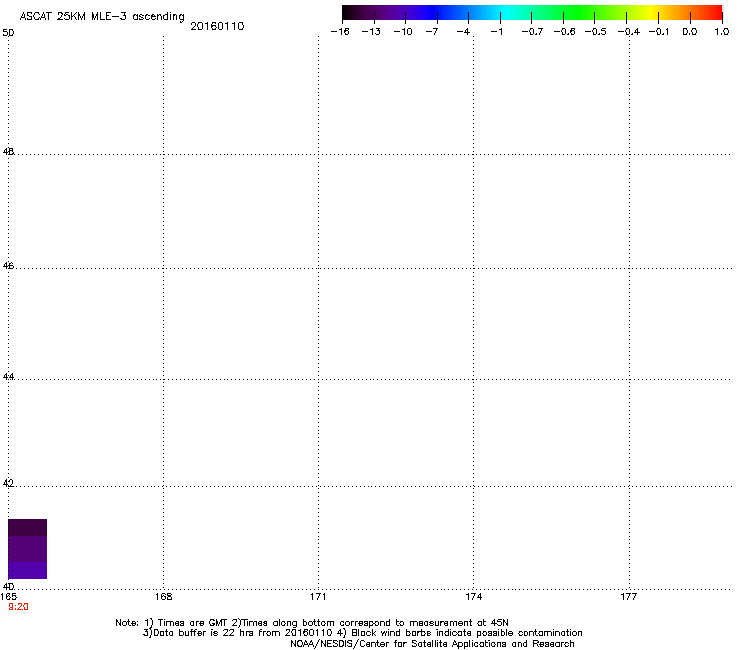The image size is (740, 650).
Task: Click longitude label 177
Action: pyautogui.click(x=629, y=597)
